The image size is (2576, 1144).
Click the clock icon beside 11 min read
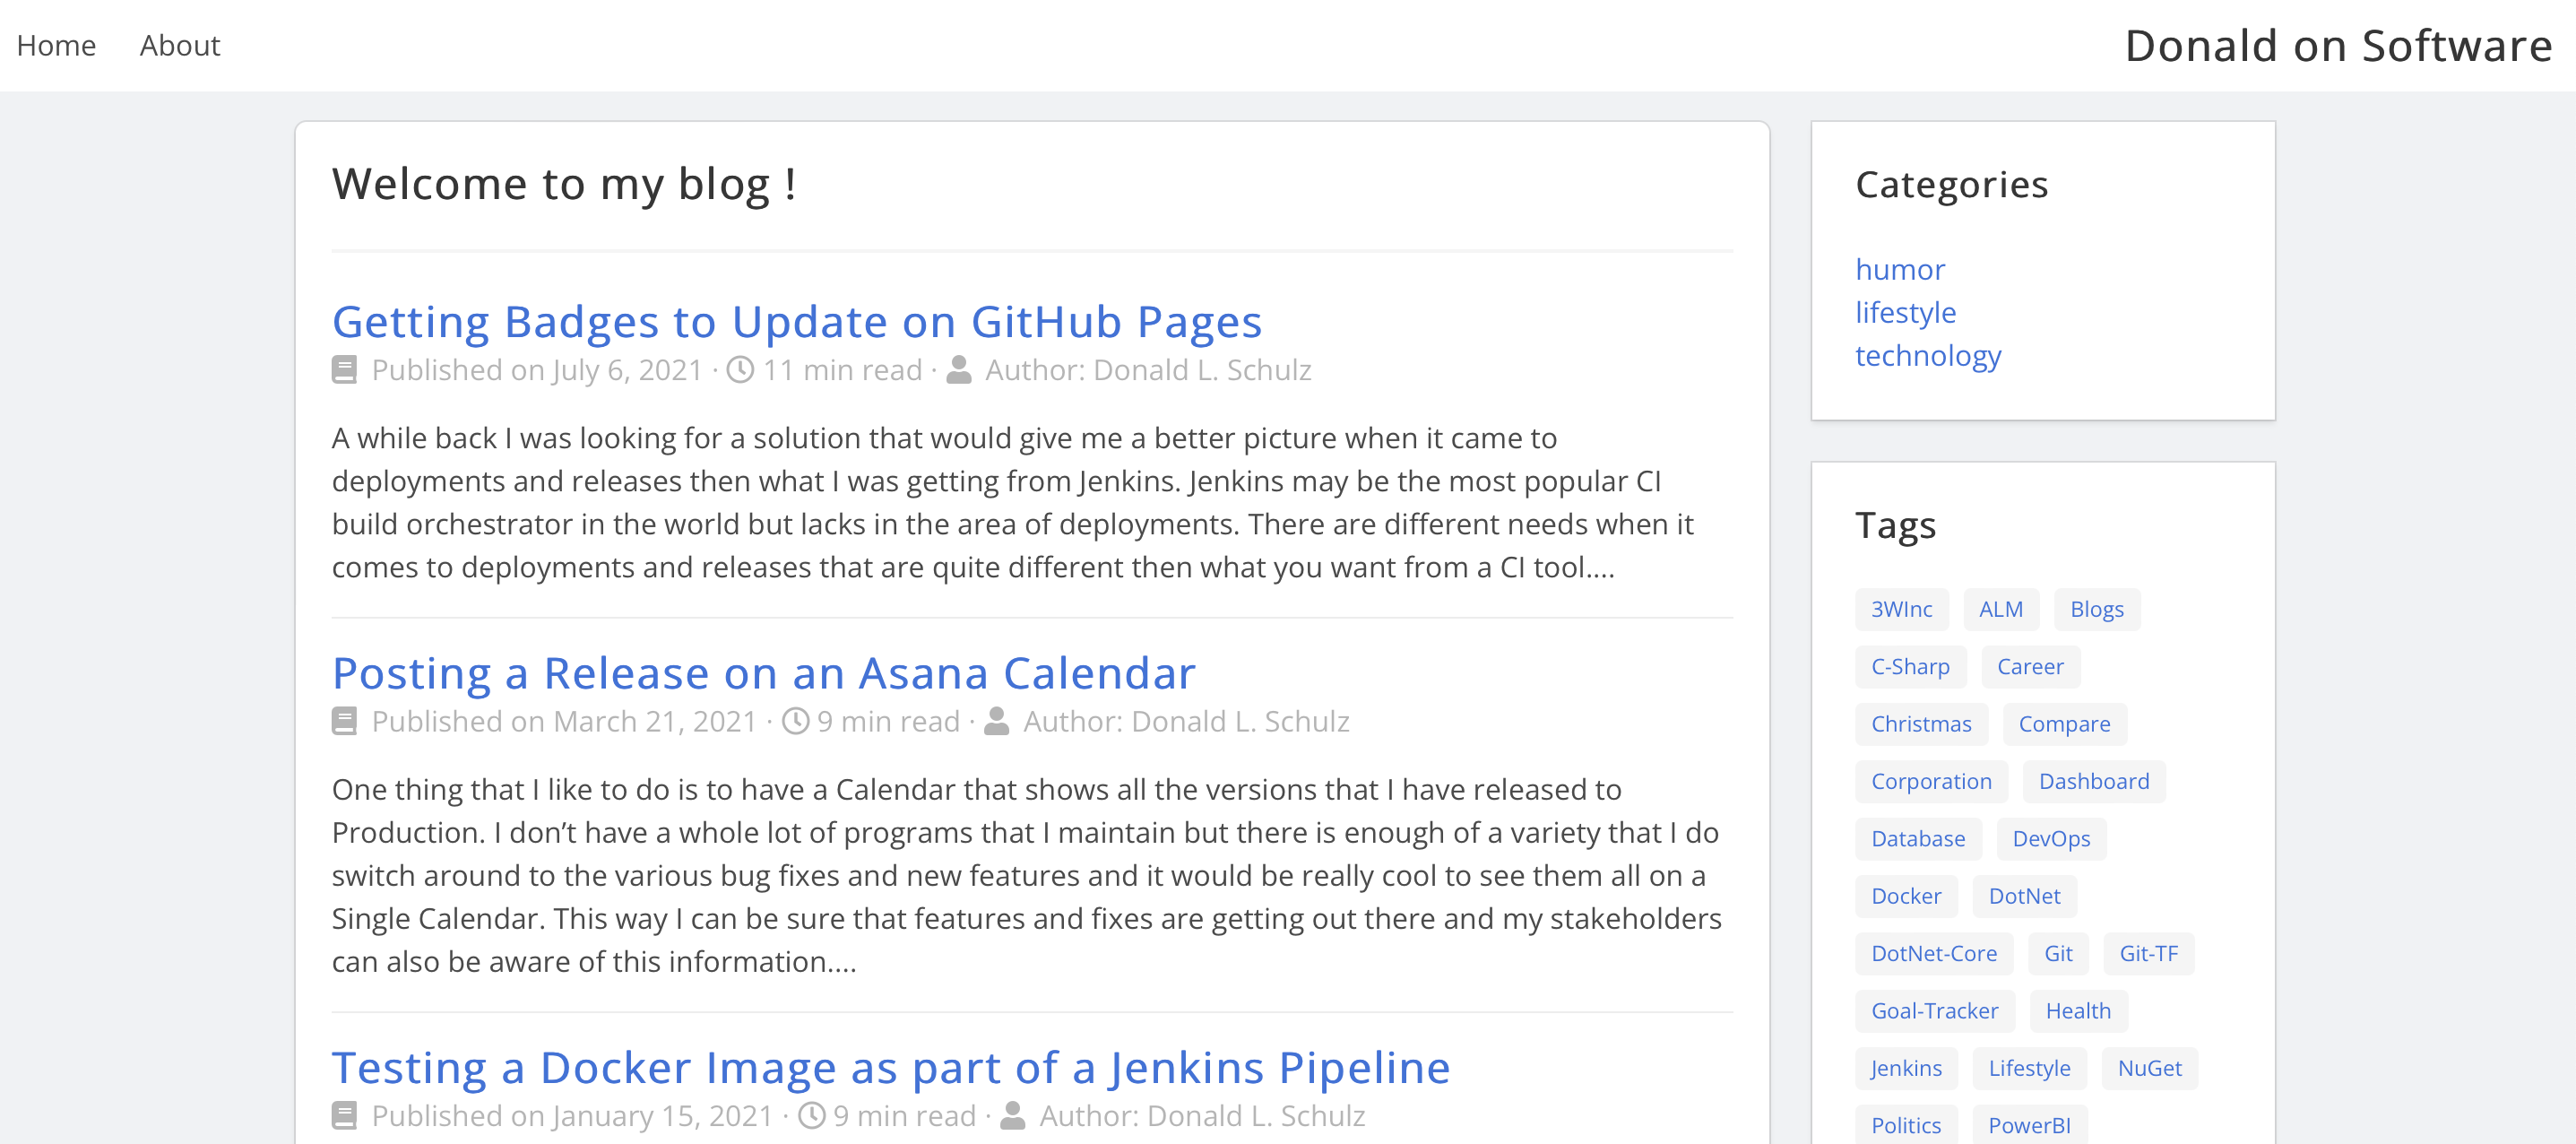tap(740, 370)
